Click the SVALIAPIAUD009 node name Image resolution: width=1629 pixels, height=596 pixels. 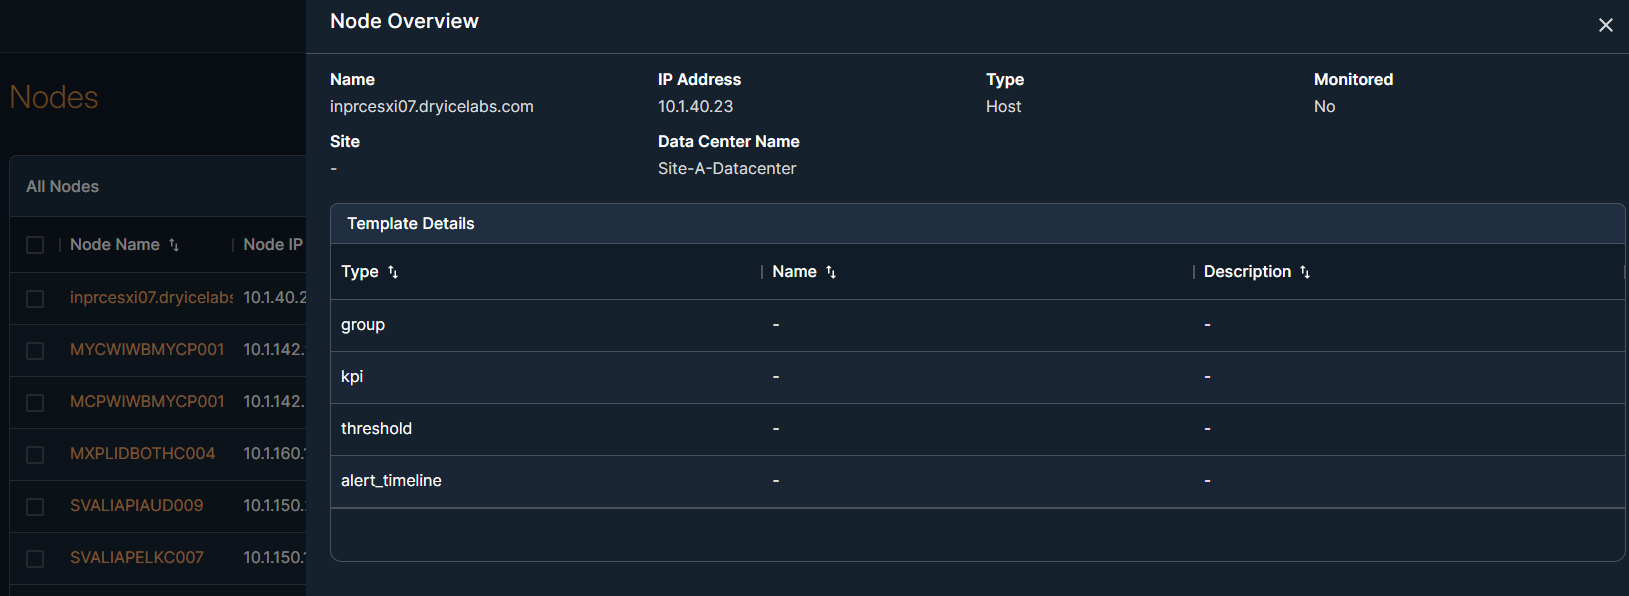point(136,506)
